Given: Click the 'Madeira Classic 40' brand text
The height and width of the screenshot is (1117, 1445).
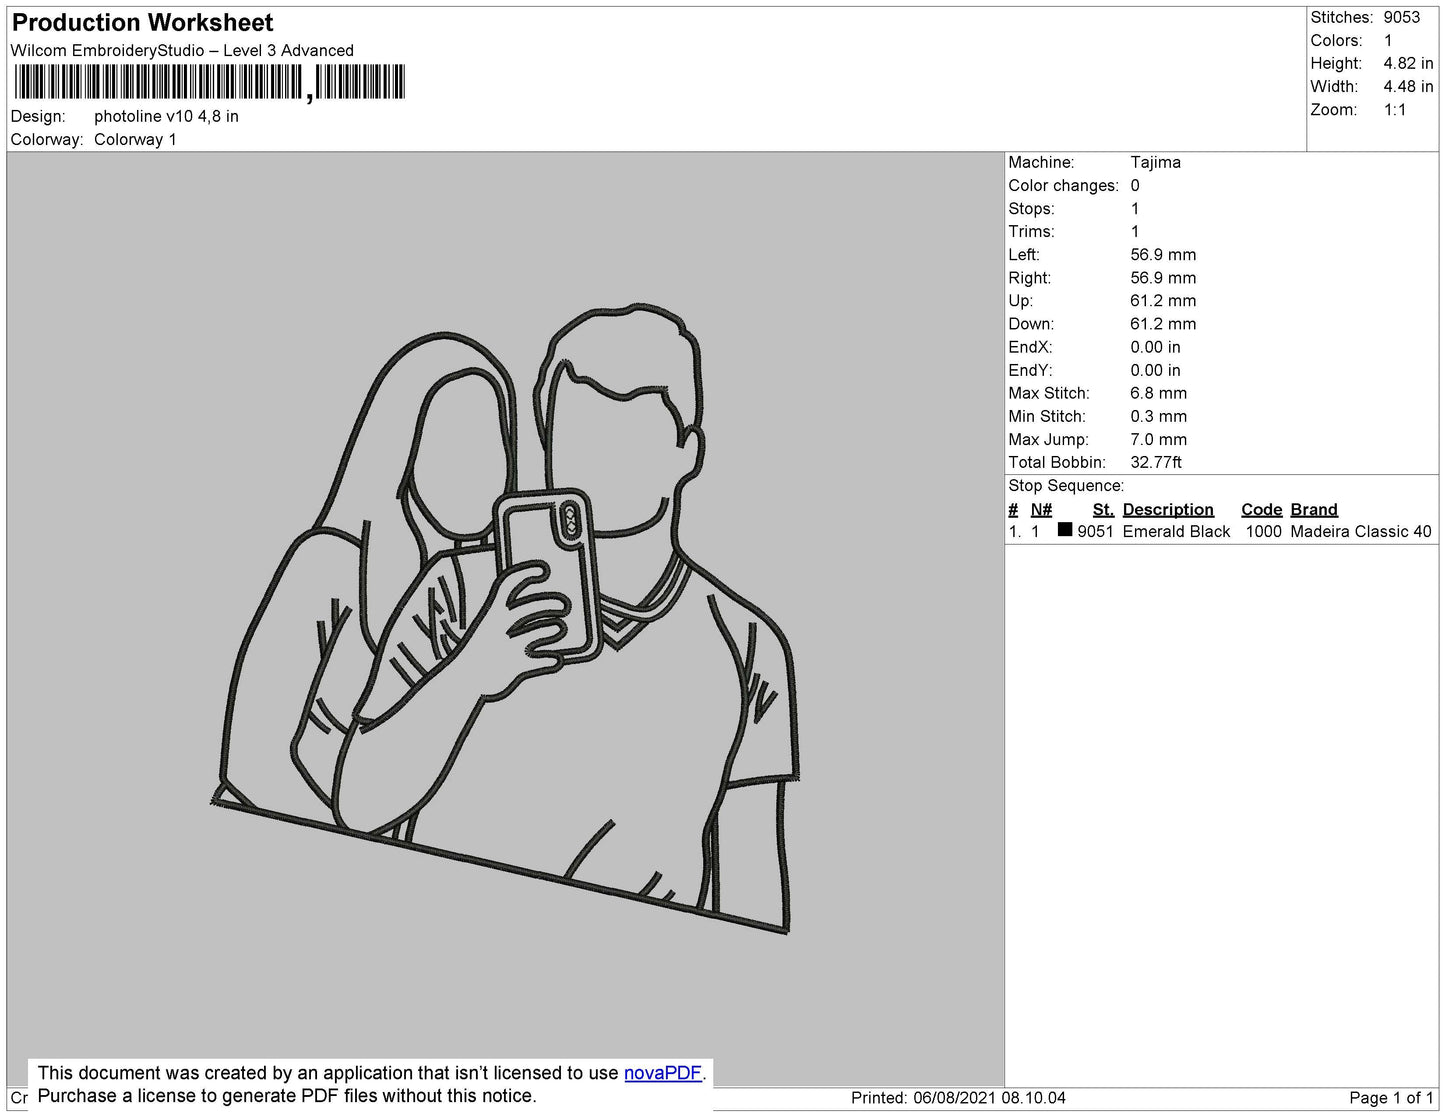Looking at the screenshot, I should (1361, 532).
